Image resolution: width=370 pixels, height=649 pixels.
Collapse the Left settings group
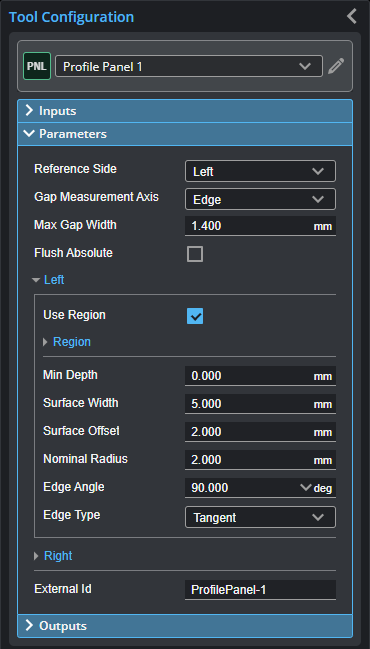[48, 280]
